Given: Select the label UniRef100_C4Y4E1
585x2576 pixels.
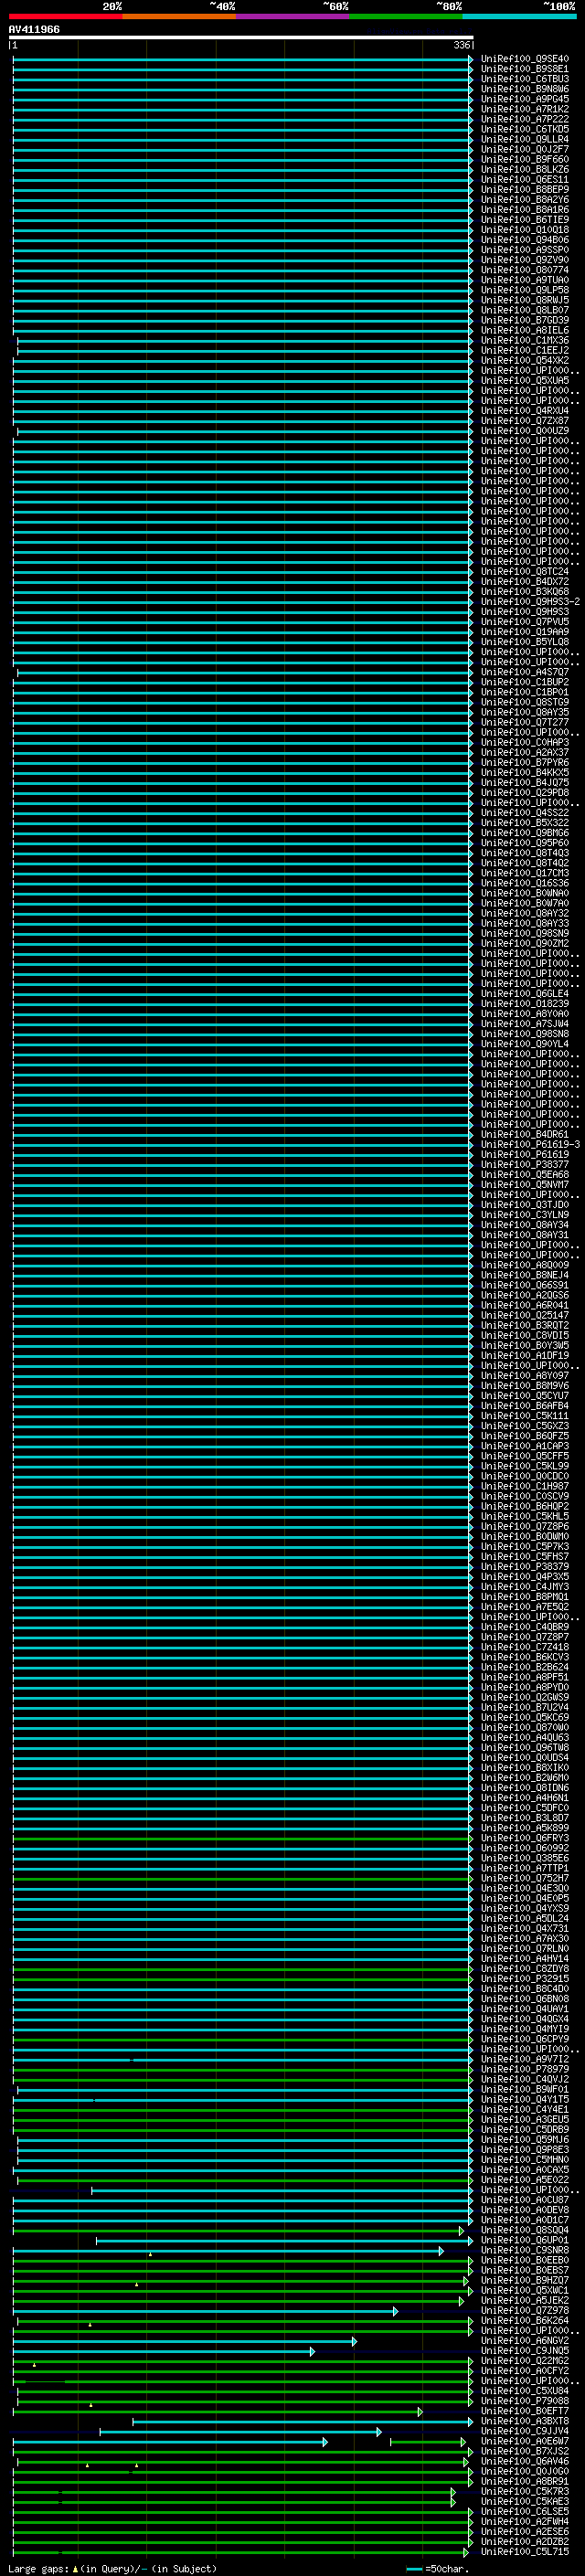Looking at the screenshot, I should point(524,2110).
